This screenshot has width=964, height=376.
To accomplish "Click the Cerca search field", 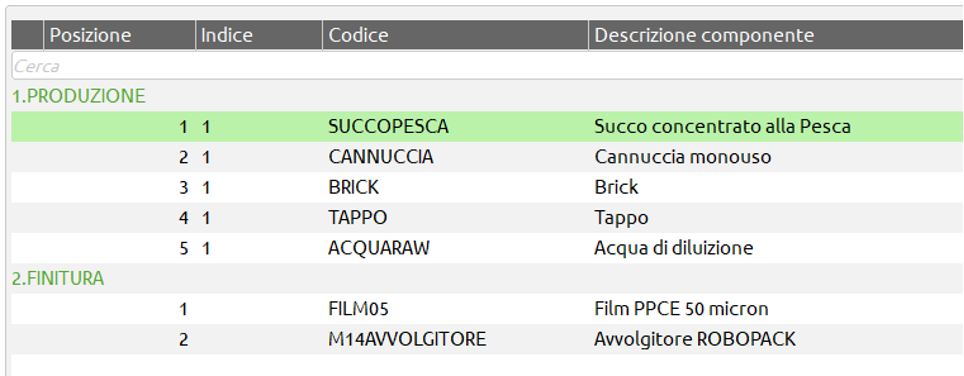I will pos(487,66).
